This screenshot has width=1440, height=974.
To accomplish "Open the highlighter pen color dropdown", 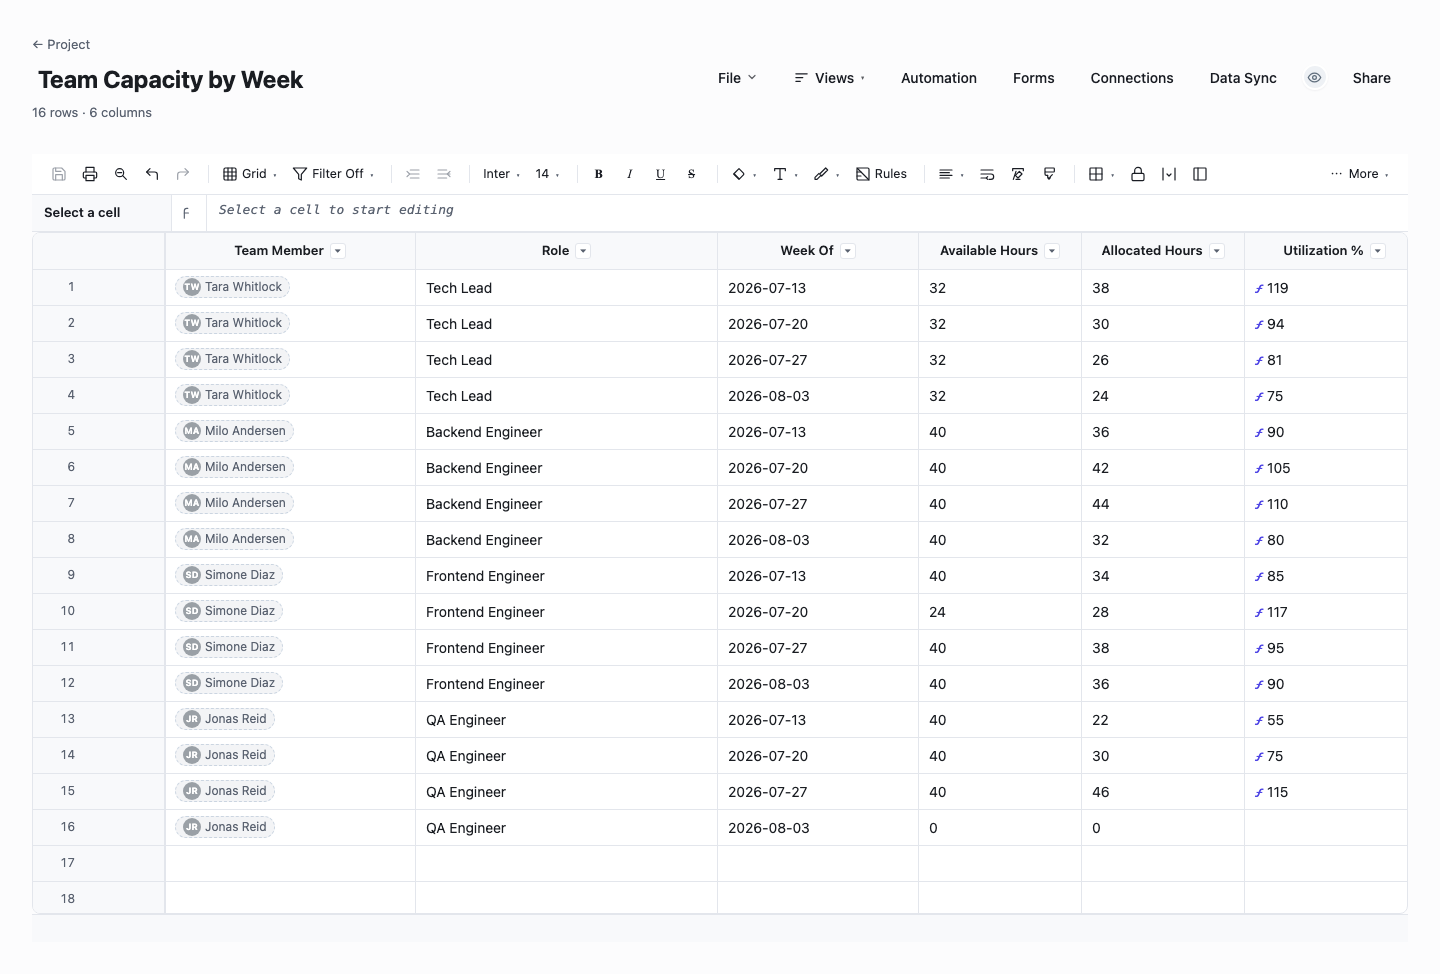I will (826, 174).
